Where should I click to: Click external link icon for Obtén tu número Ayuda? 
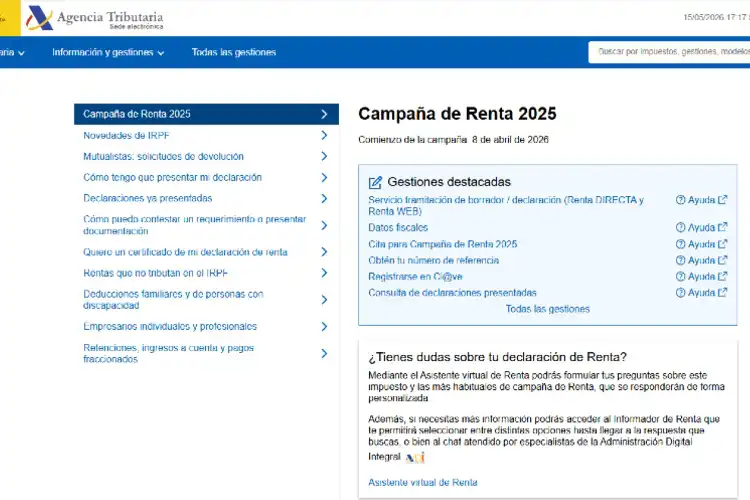(723, 260)
